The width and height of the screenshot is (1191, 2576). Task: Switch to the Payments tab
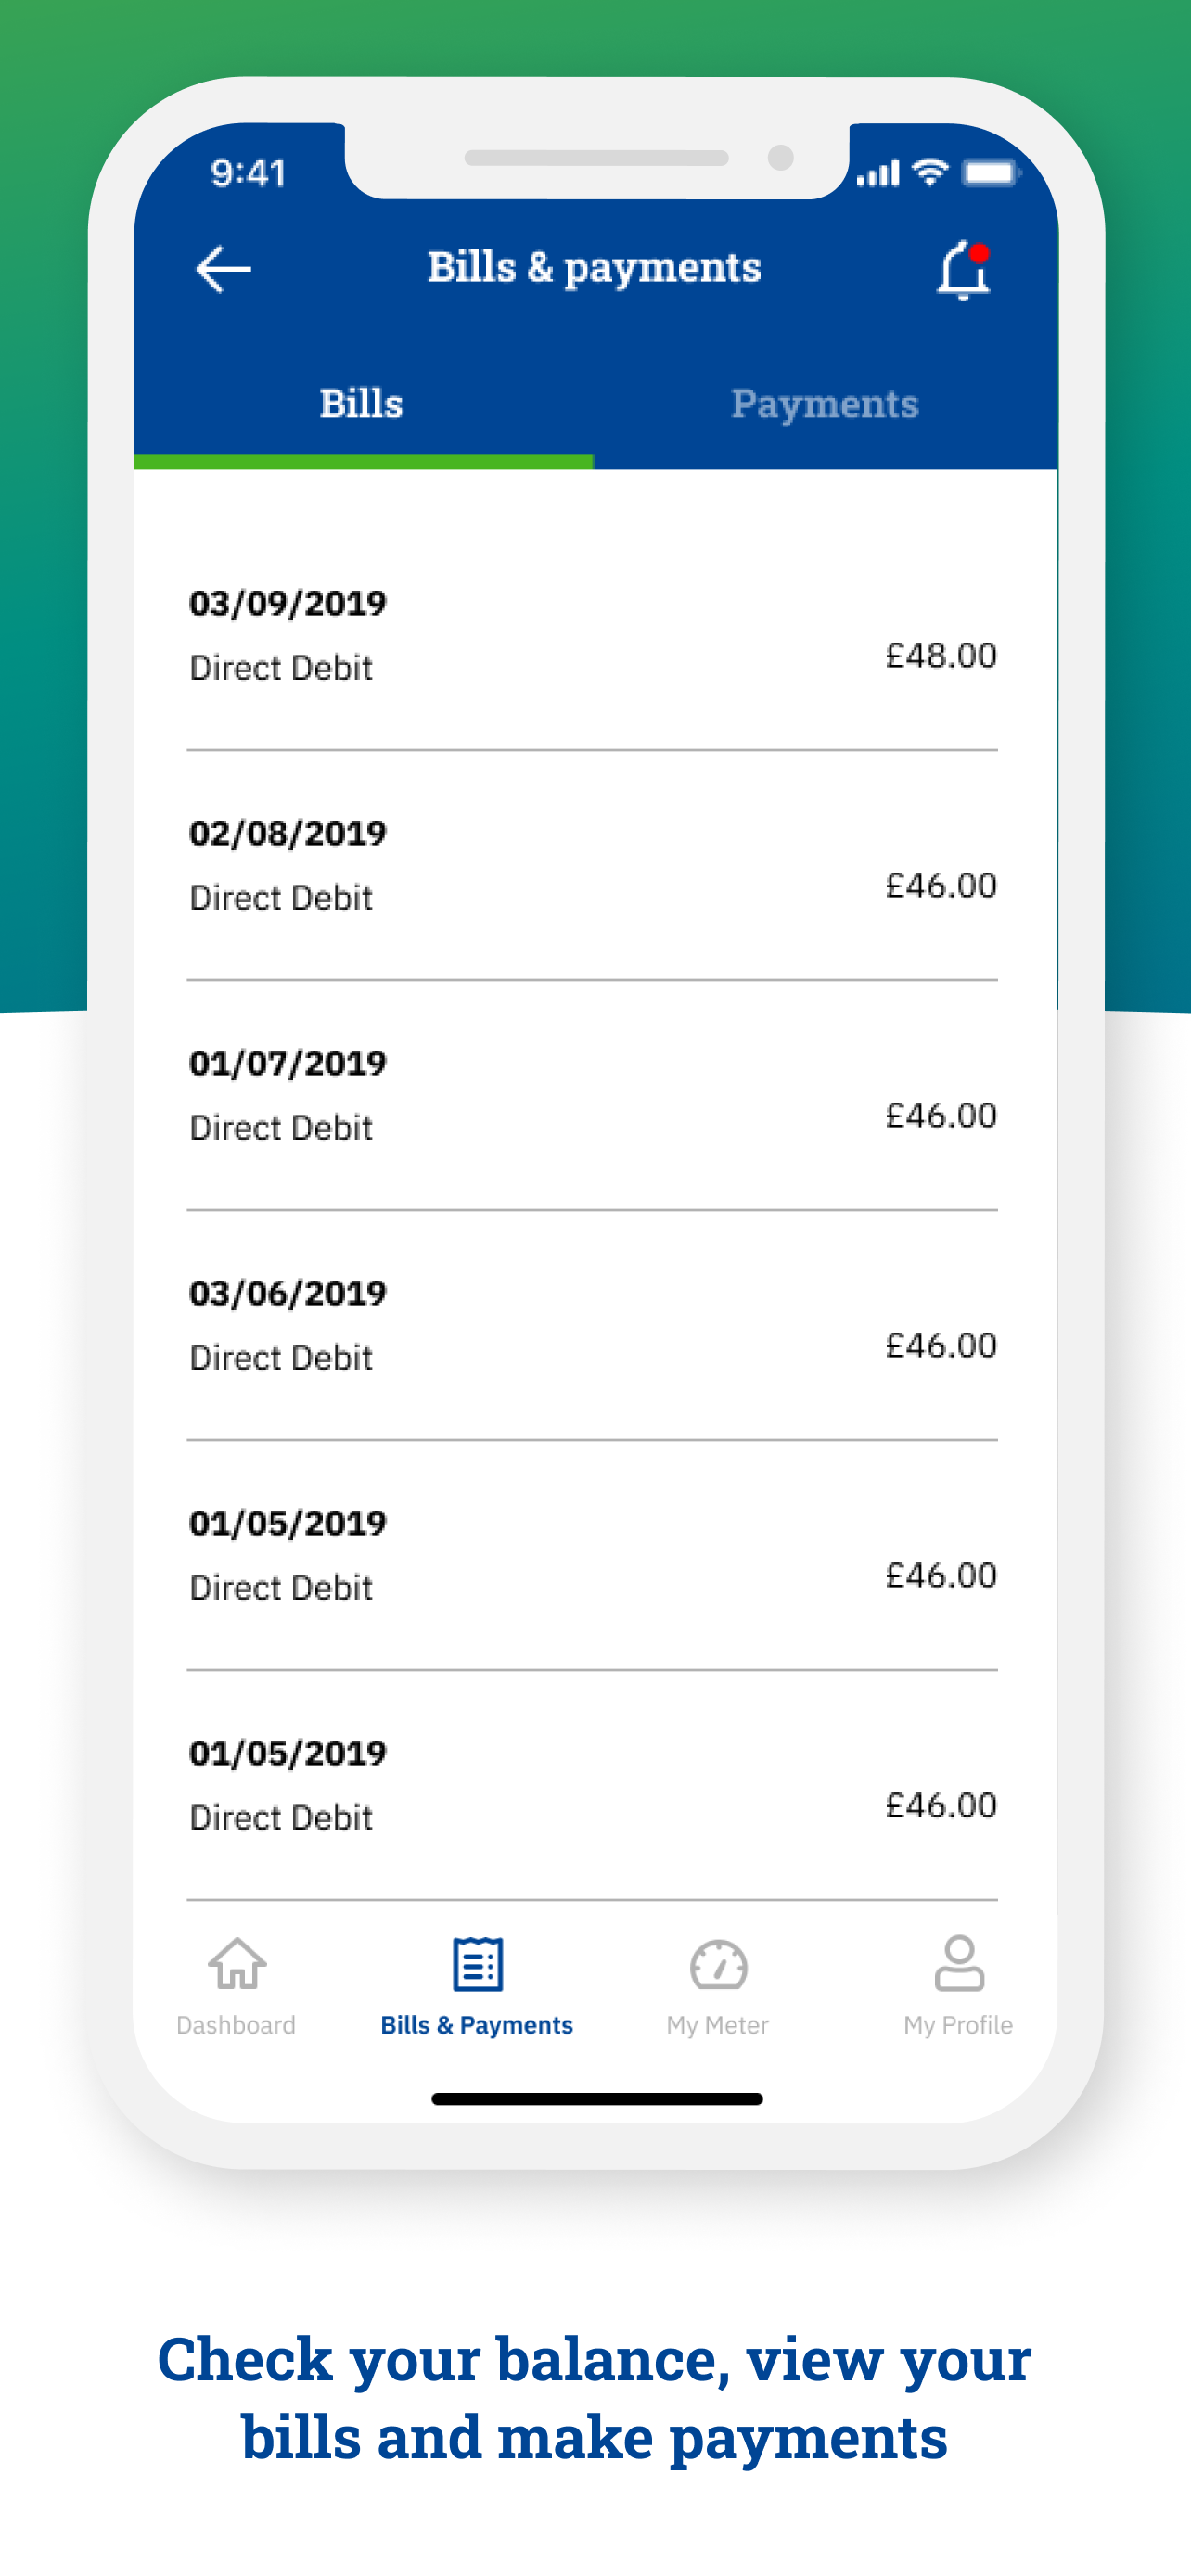(825, 405)
